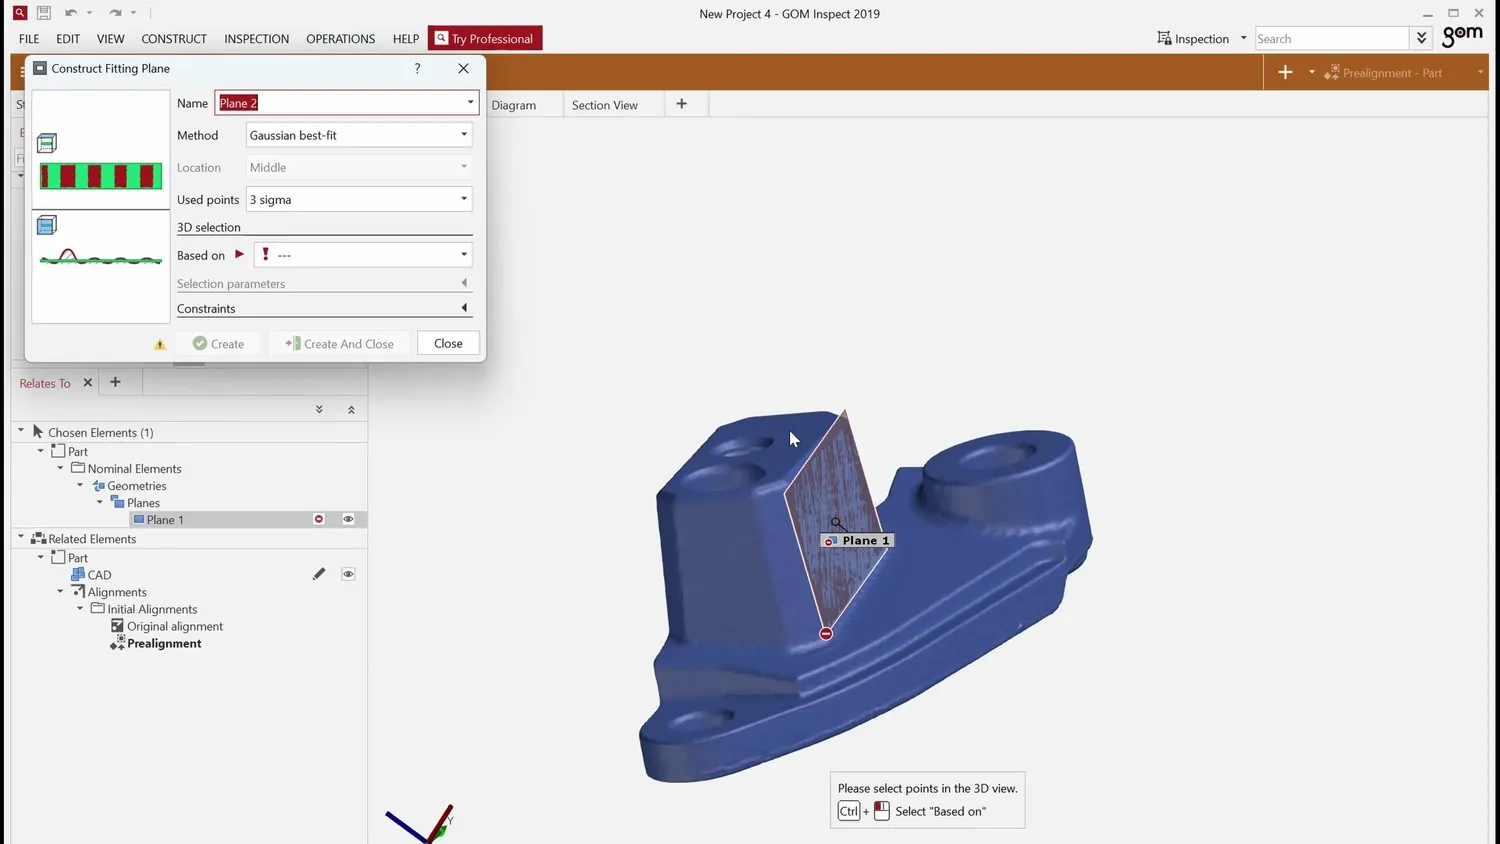Click the yellow warning icon in dialog
This screenshot has width=1500, height=844.
point(160,344)
